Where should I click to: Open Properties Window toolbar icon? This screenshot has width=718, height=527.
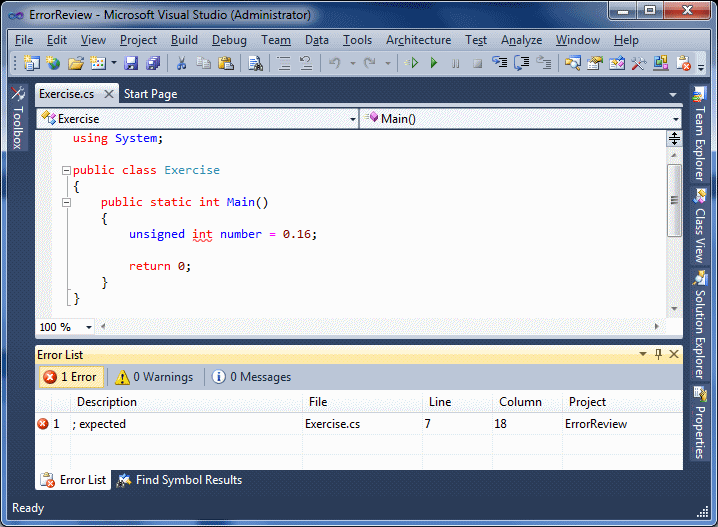(x=594, y=63)
